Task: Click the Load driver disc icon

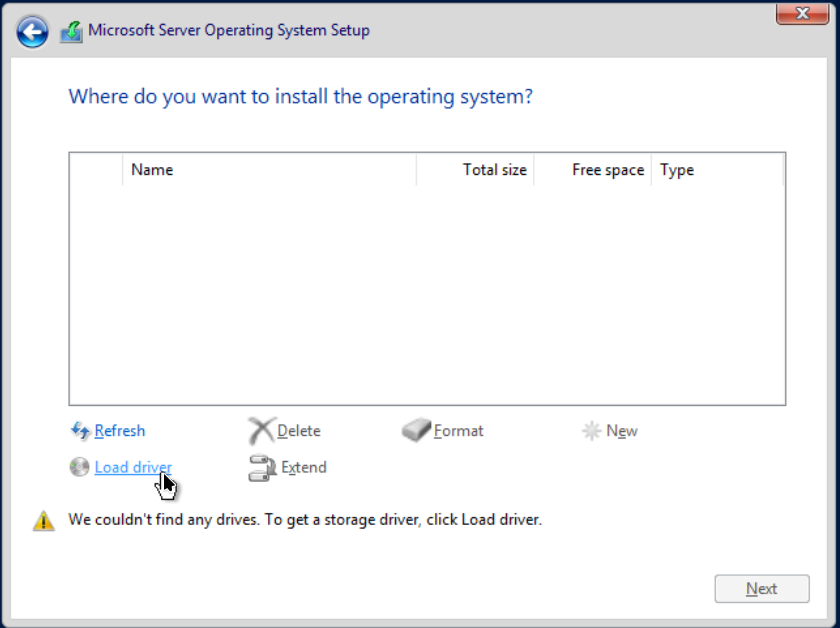Action: click(x=80, y=467)
